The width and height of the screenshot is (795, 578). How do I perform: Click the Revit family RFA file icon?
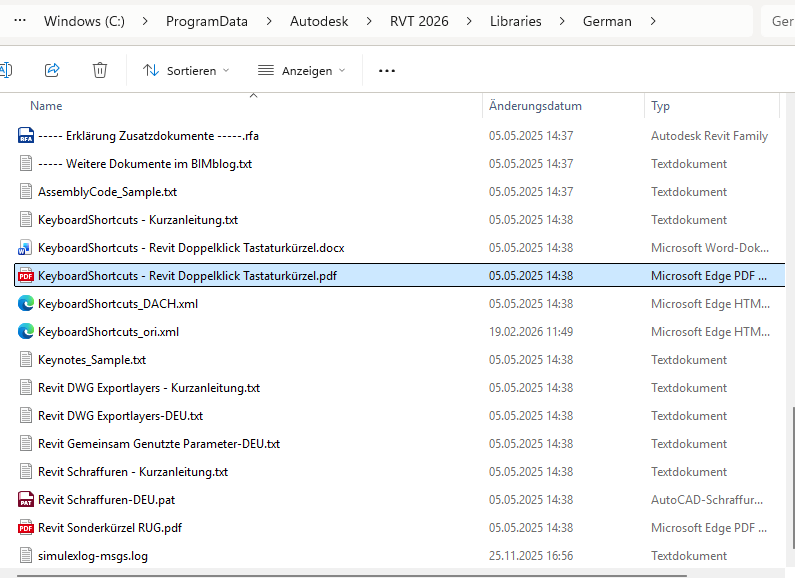tap(26, 136)
